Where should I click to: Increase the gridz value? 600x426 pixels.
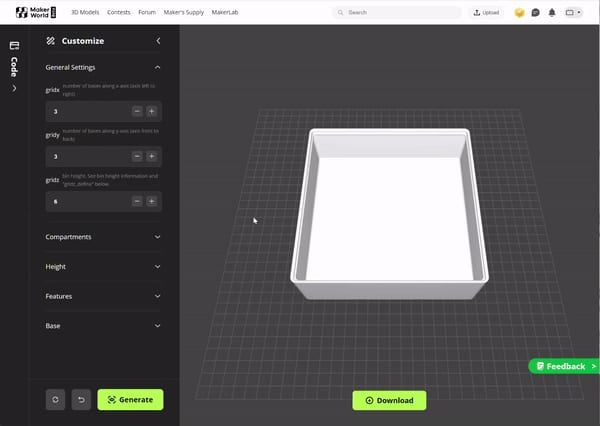(x=152, y=201)
